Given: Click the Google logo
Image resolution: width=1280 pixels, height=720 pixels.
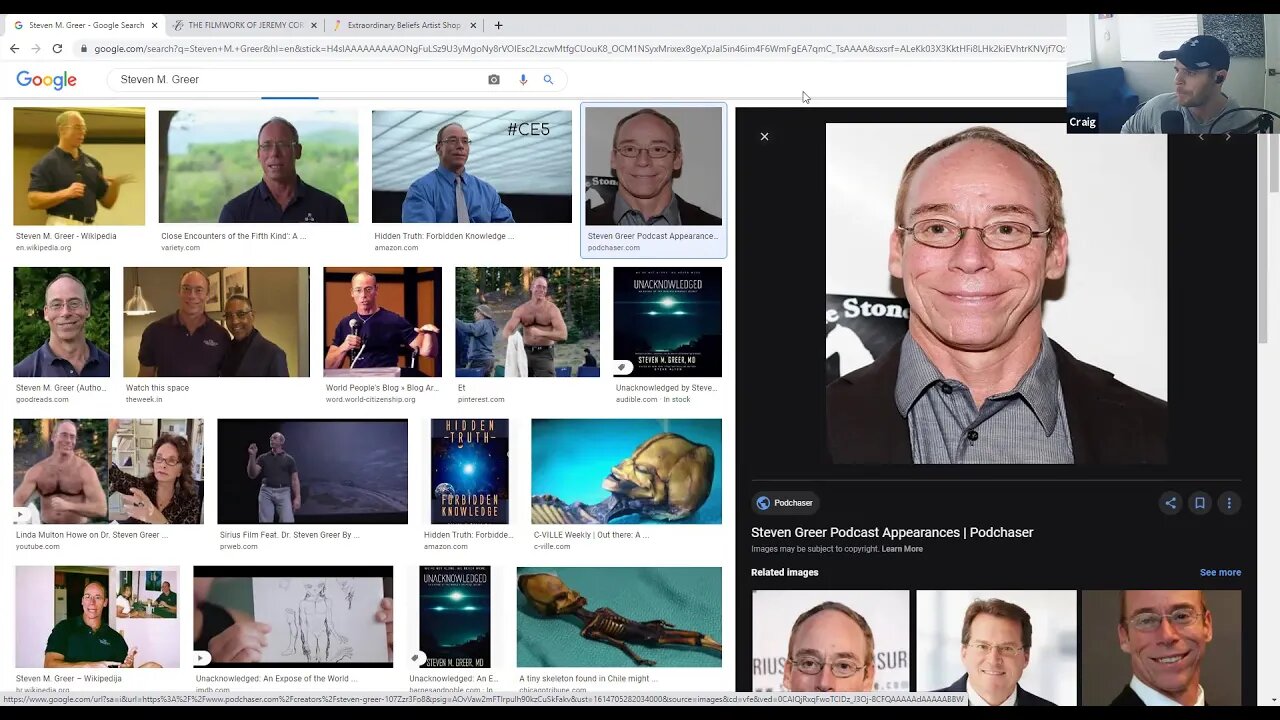Looking at the screenshot, I should 46,80.
